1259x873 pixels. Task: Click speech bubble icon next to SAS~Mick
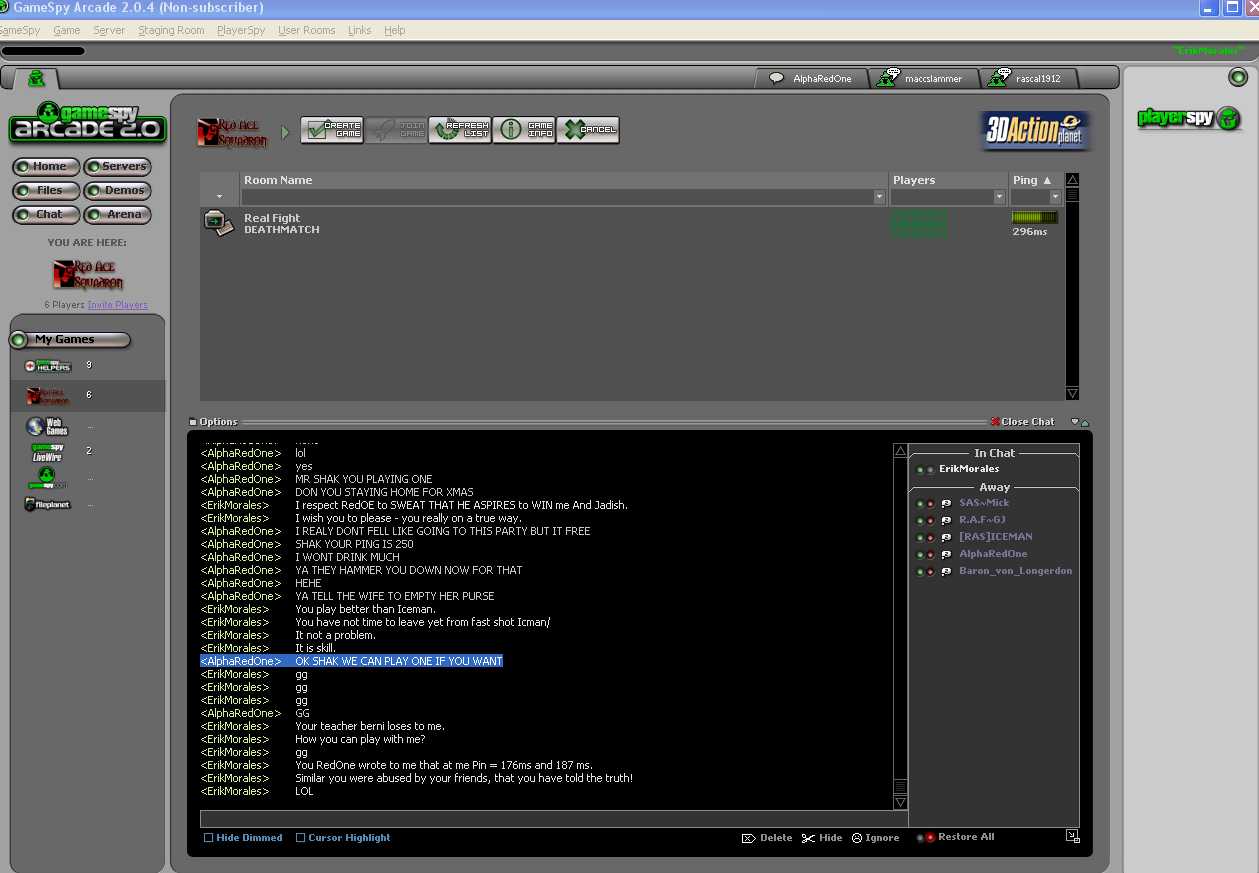[946, 504]
